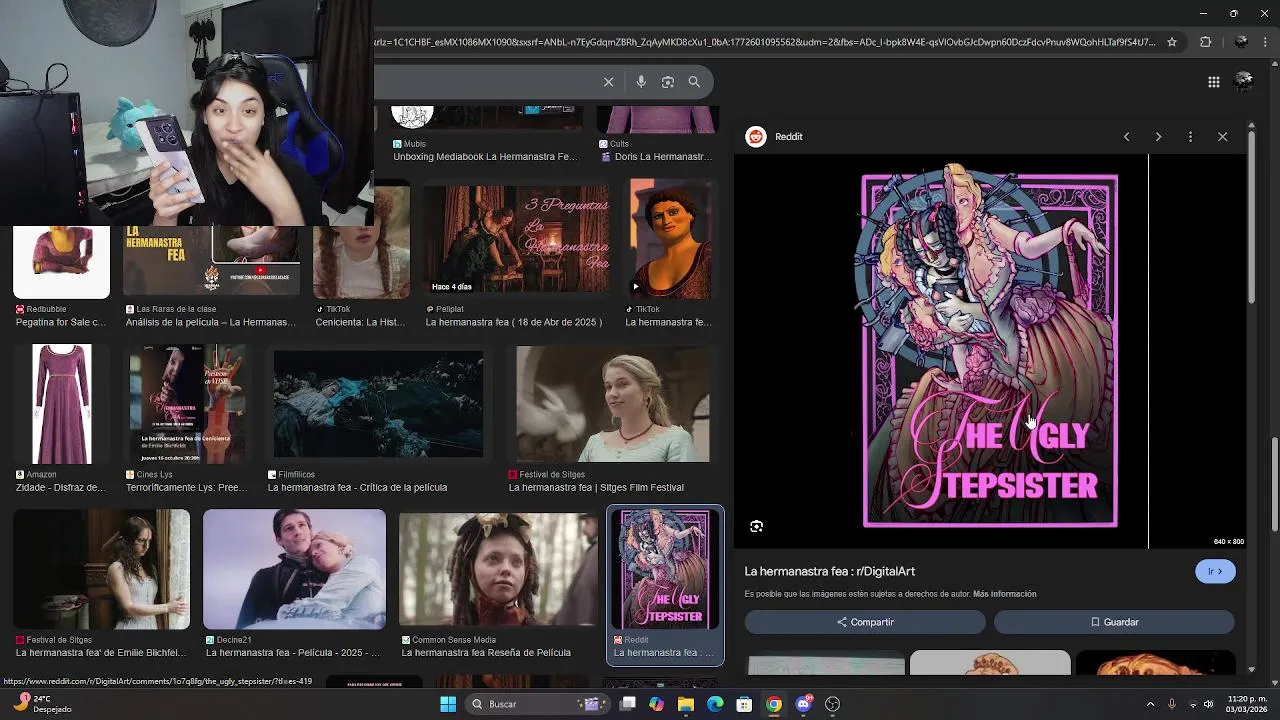Switch to Chrome on the taskbar
This screenshot has width=1280, height=720.
click(774, 704)
